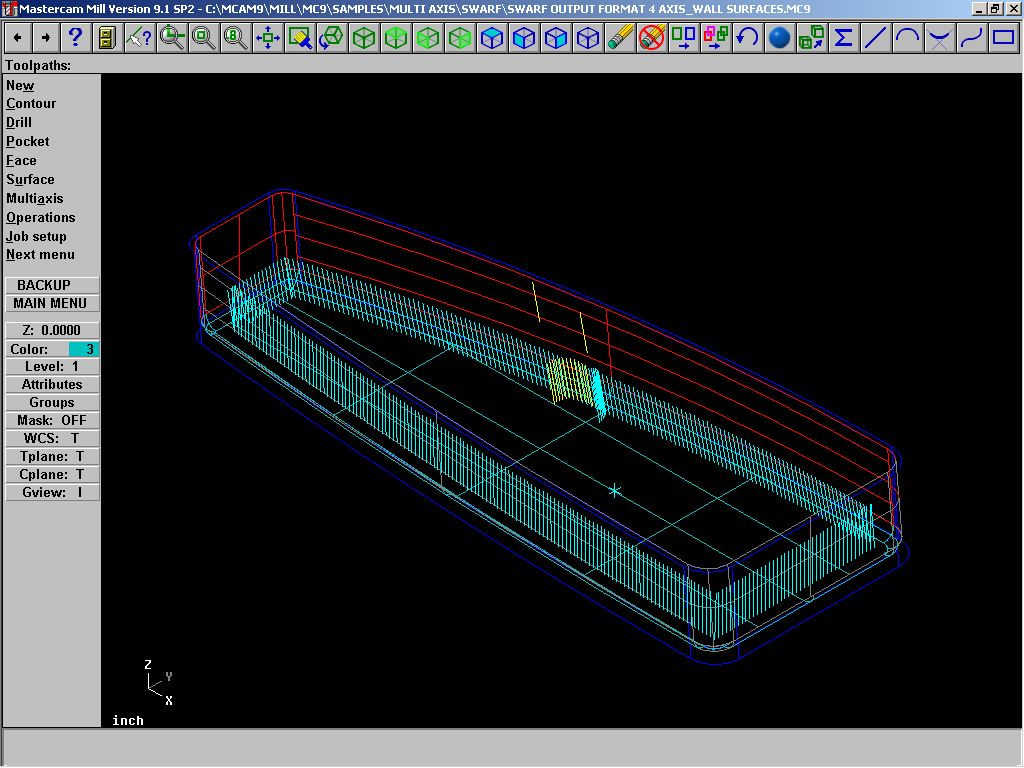This screenshot has height=768, width=1024.
Task: Click the Unzoom magnifier icon
Action: pyautogui.click(x=204, y=38)
